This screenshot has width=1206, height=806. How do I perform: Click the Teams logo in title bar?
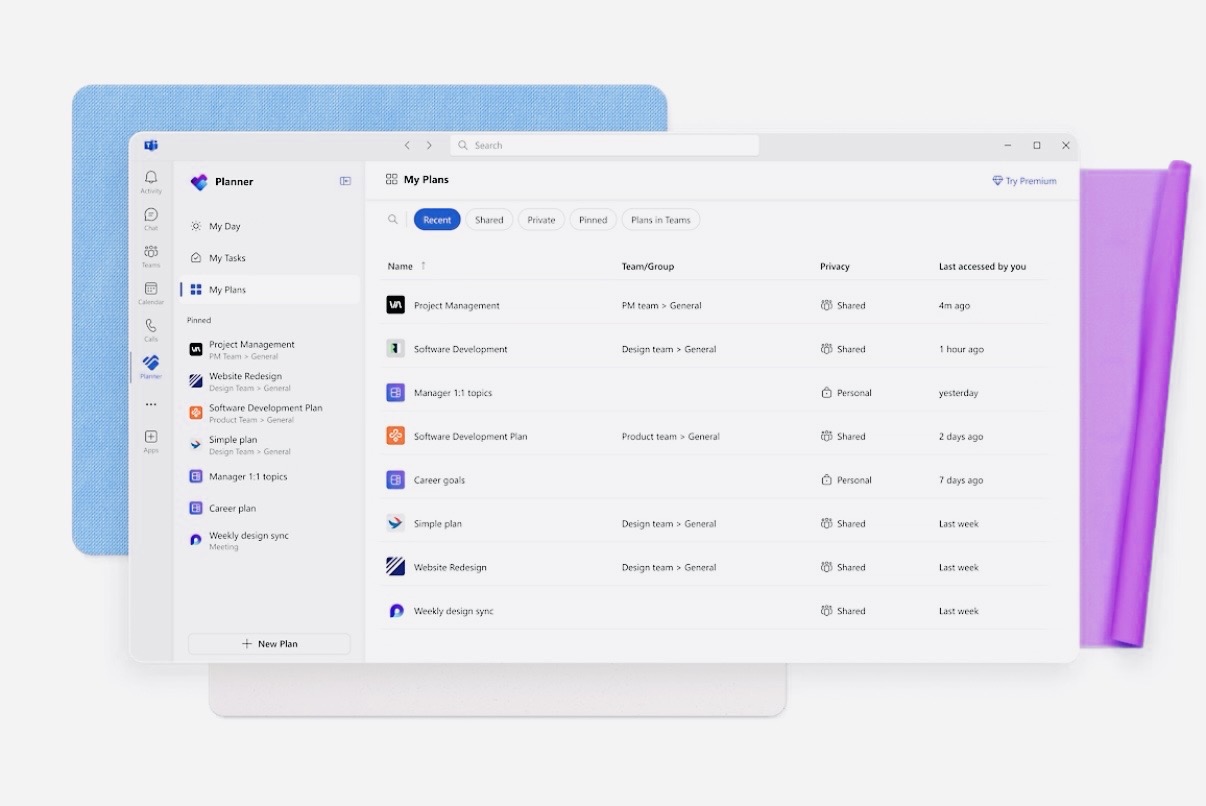tap(151, 145)
